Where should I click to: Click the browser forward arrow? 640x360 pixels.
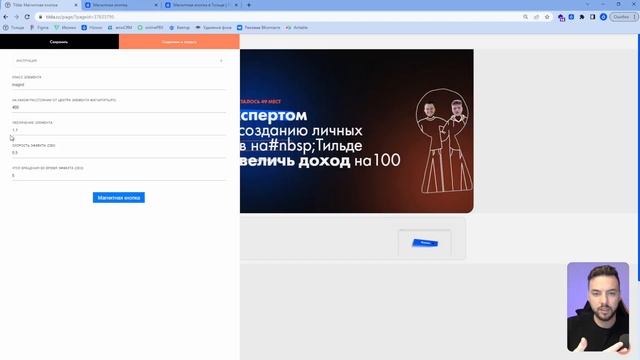pyautogui.click(x=16, y=17)
